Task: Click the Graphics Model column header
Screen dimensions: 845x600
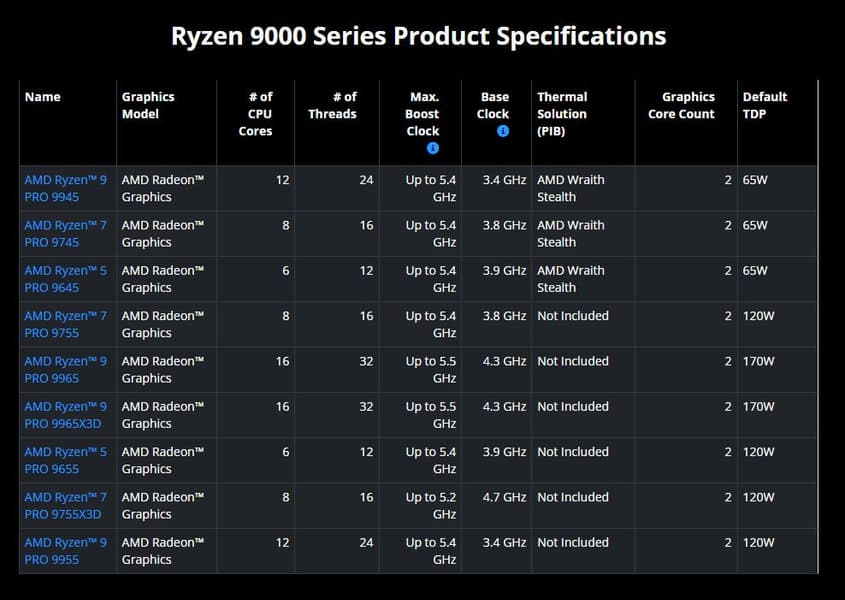Action: click(x=148, y=105)
